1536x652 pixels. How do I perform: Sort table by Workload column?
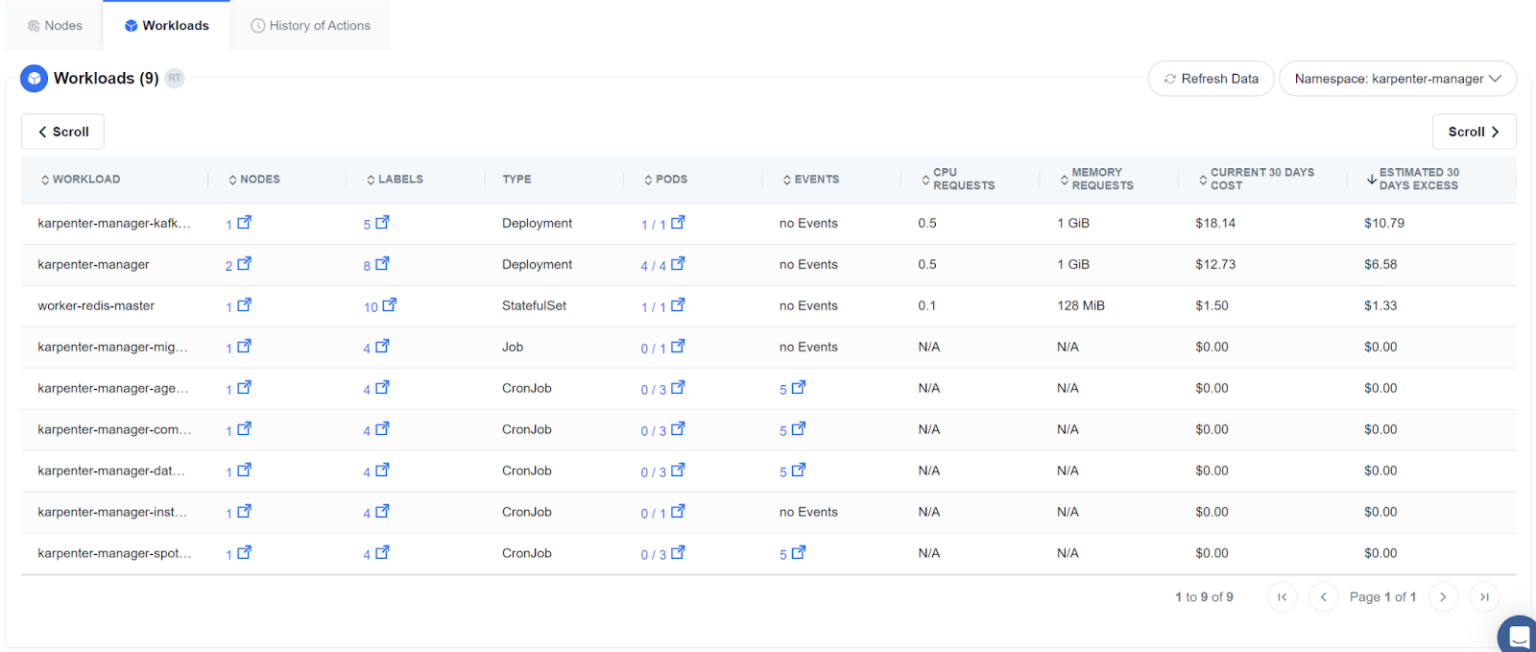point(80,180)
